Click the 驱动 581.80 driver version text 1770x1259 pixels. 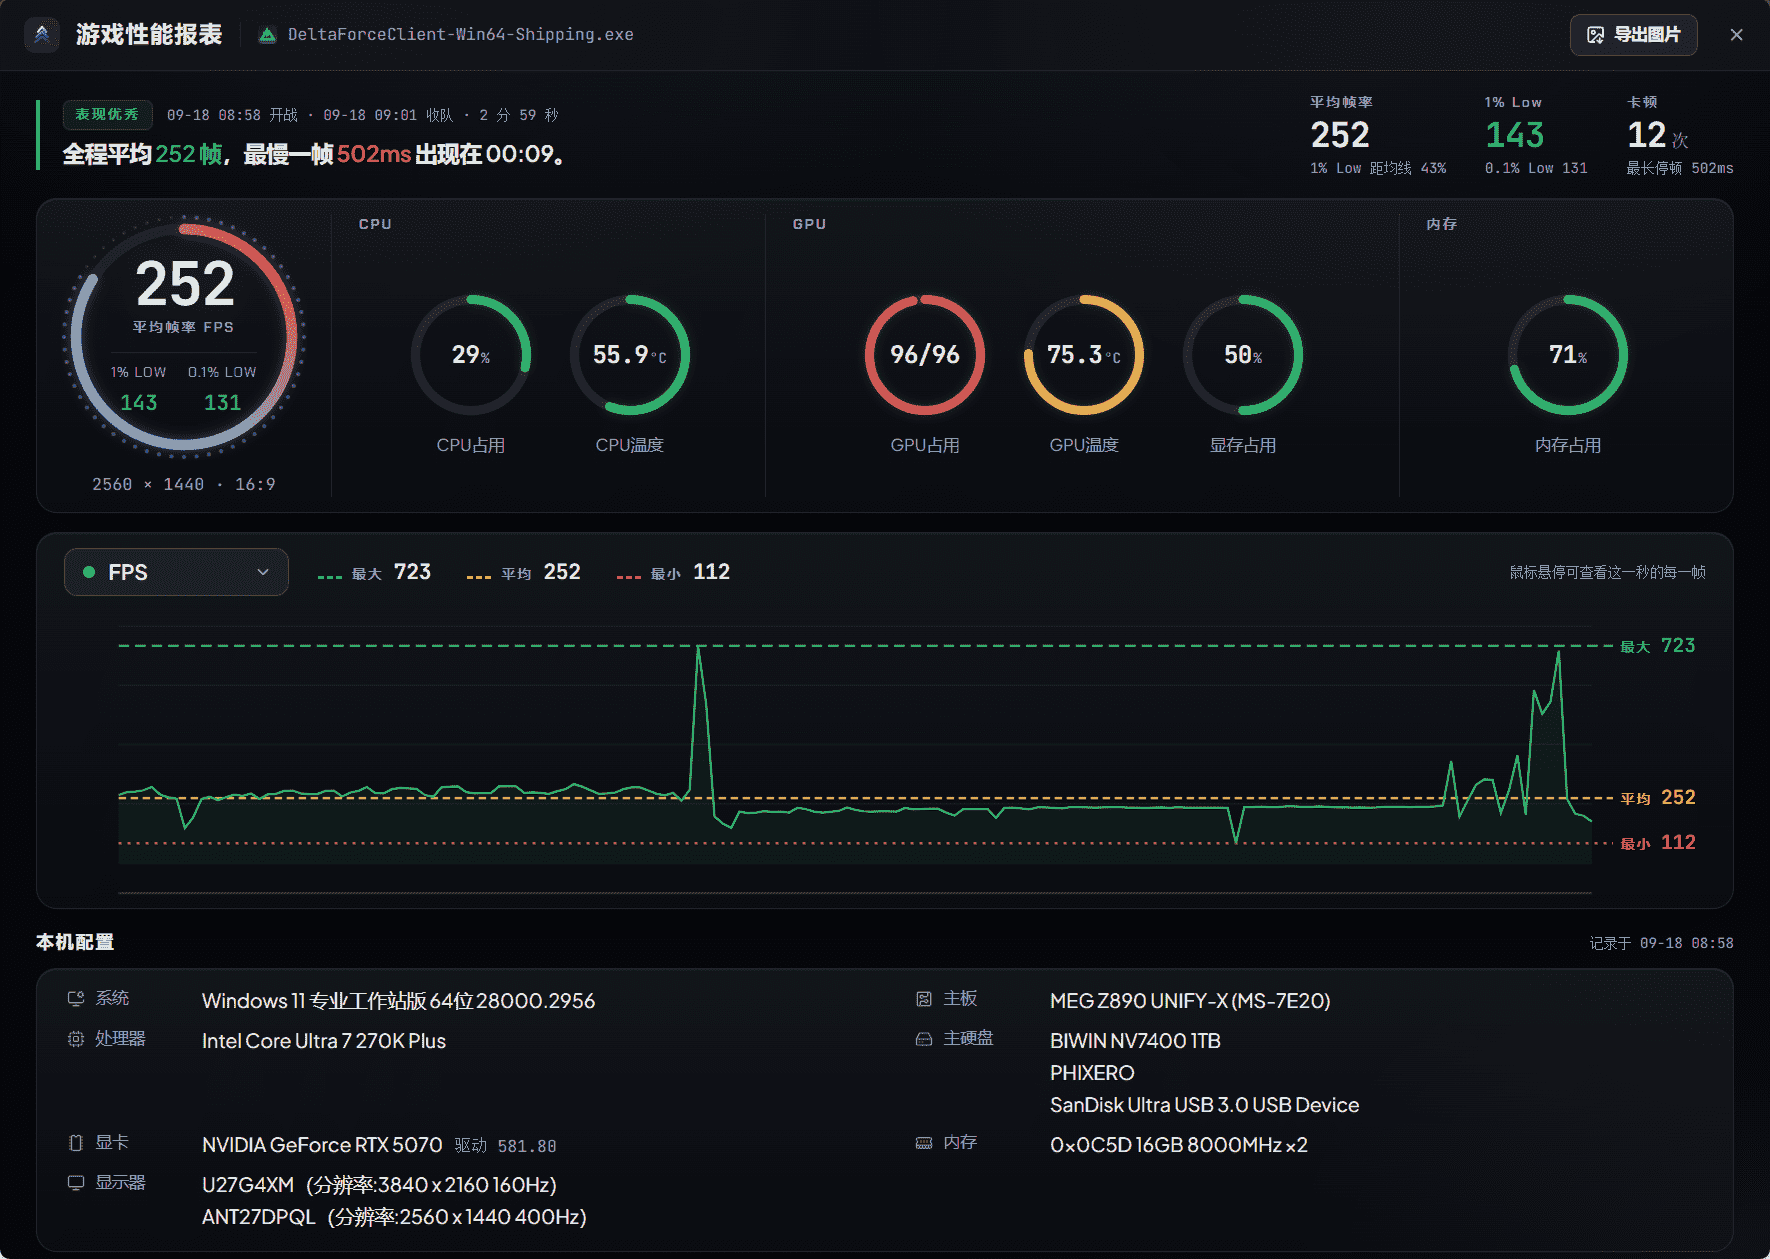(505, 1146)
